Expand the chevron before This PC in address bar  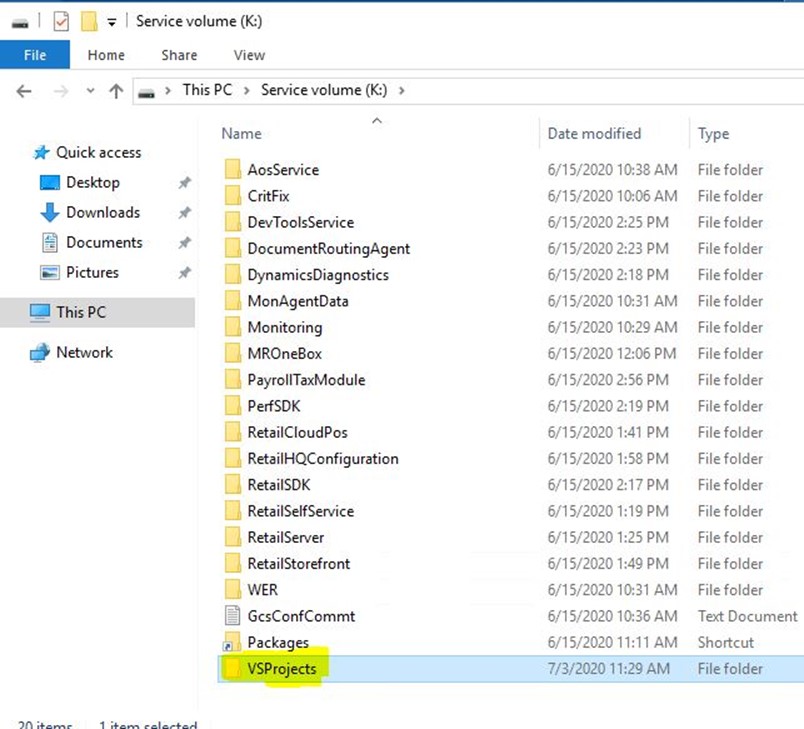(x=168, y=91)
